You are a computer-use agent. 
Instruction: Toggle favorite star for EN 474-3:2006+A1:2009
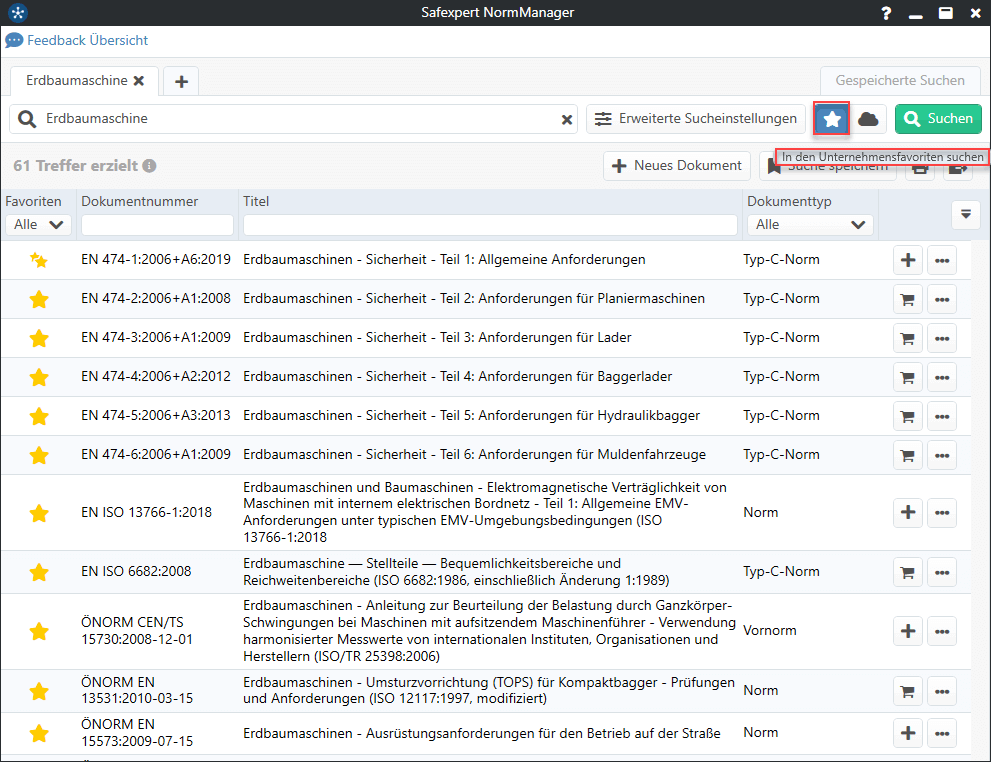click(39, 338)
